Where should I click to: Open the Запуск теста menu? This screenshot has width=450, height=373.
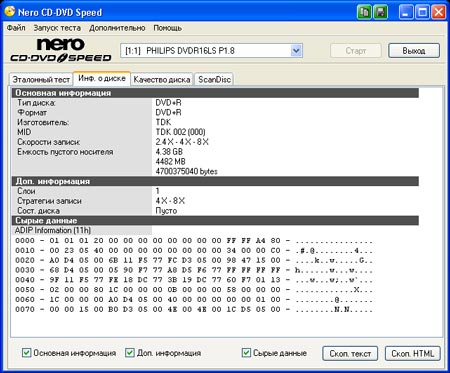click(x=57, y=28)
